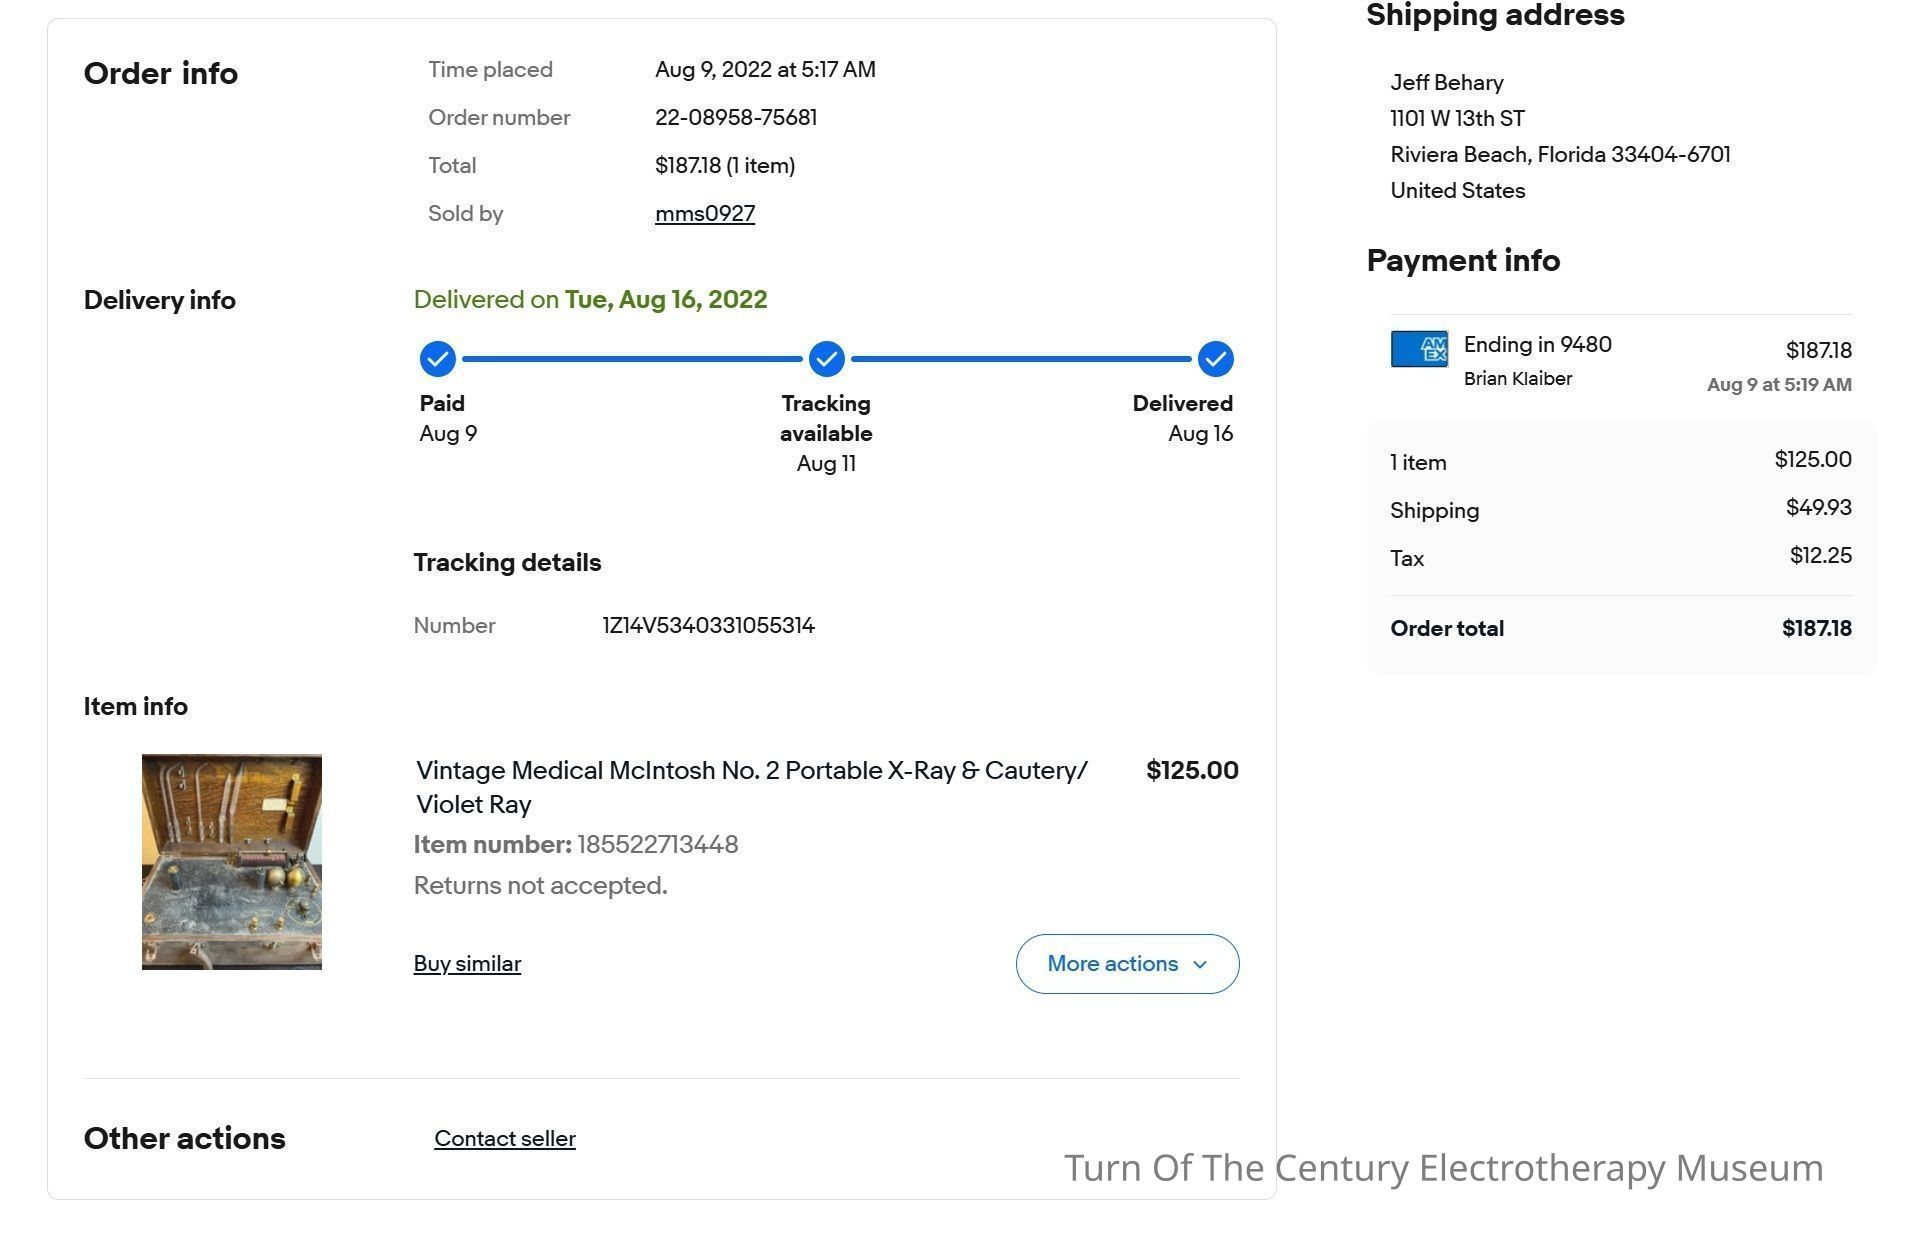The height and width of the screenshot is (1248, 1908).
Task: Click the Shipping address heading
Action: pyautogui.click(x=1495, y=15)
